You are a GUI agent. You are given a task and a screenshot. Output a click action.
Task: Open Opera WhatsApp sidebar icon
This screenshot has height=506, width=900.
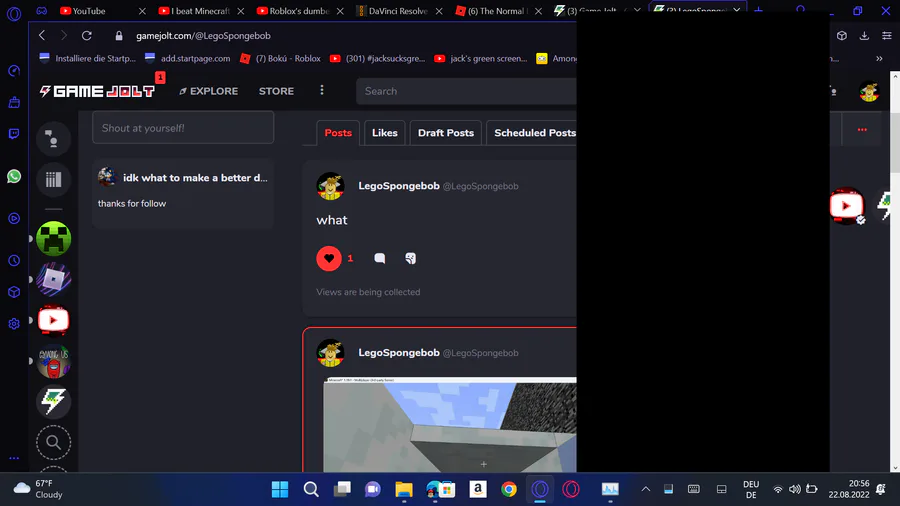pos(14,176)
